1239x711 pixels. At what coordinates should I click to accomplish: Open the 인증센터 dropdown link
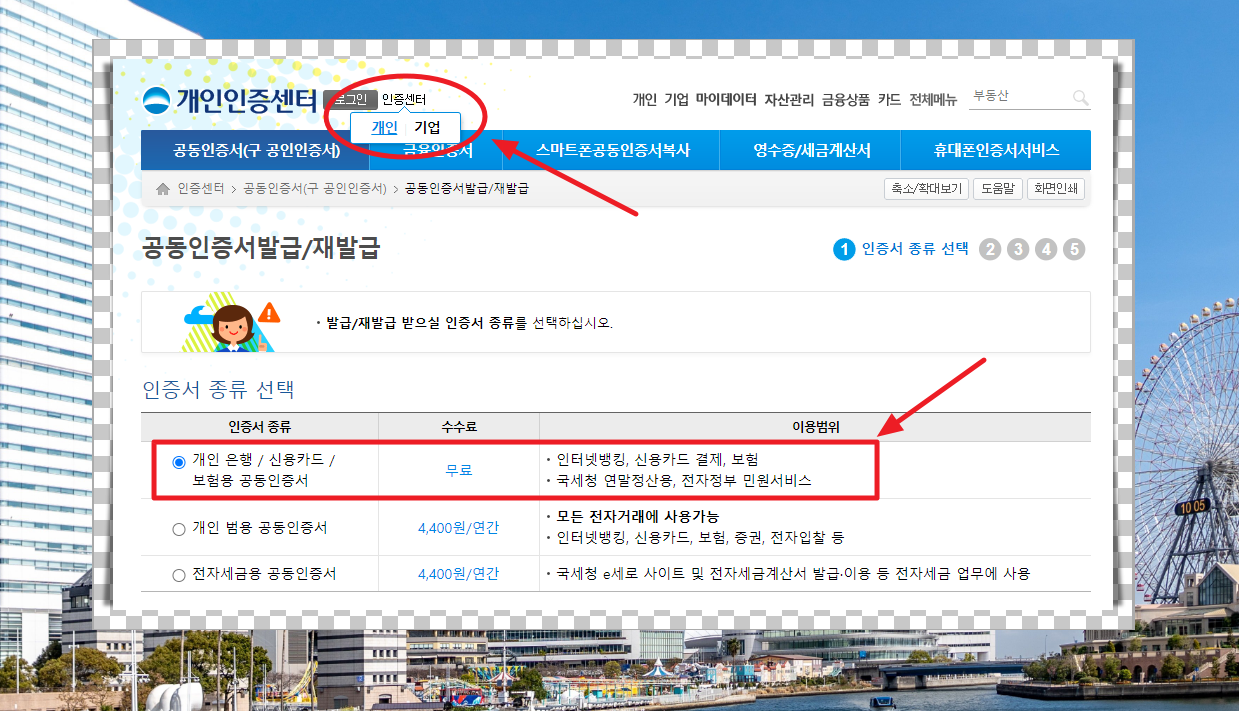click(404, 100)
